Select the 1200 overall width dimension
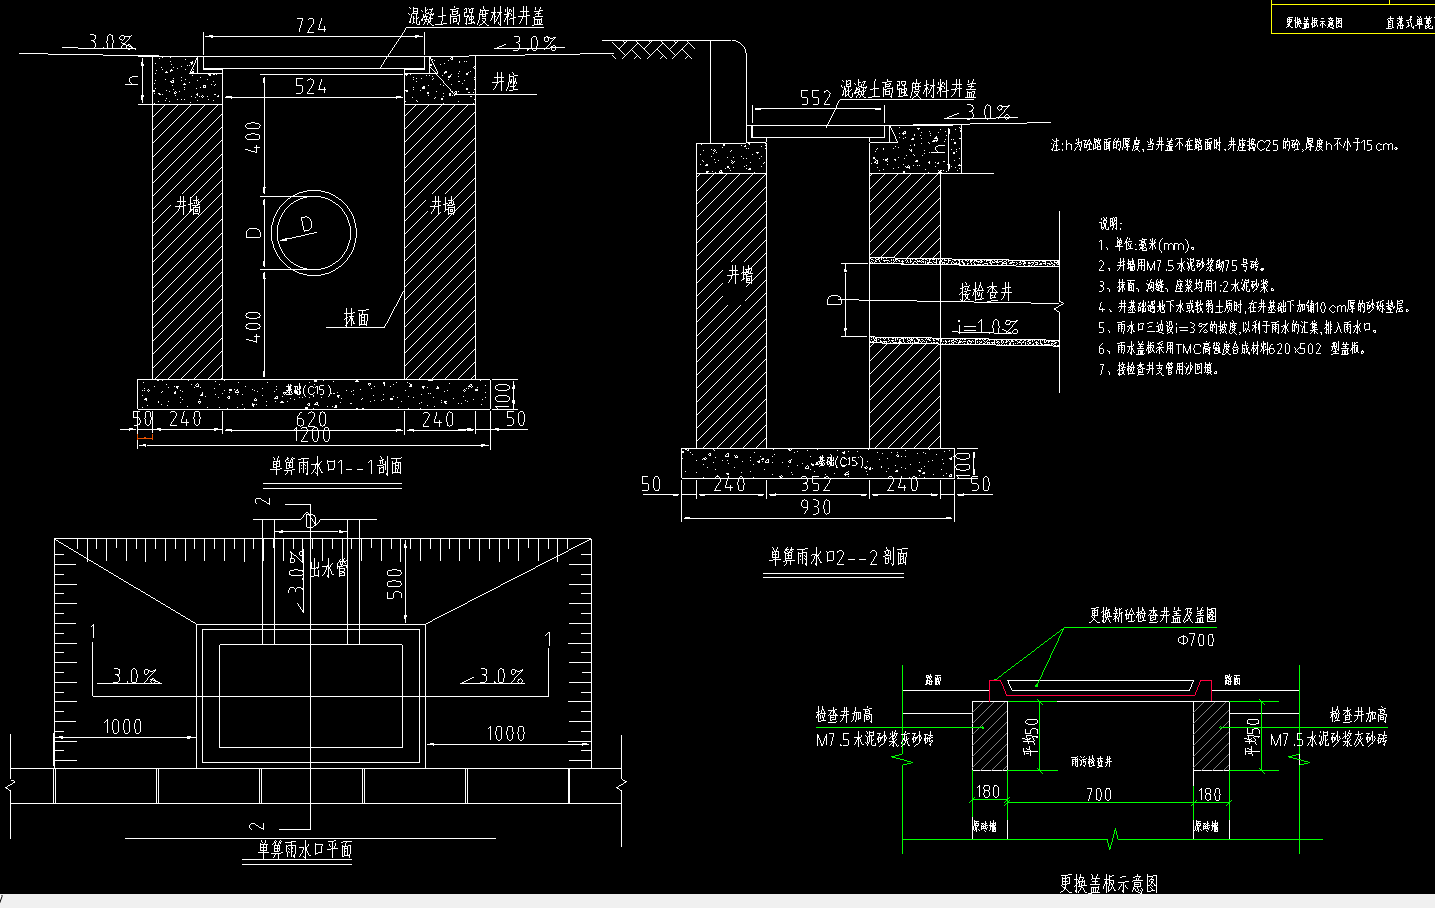The width and height of the screenshot is (1435, 908). (x=312, y=436)
